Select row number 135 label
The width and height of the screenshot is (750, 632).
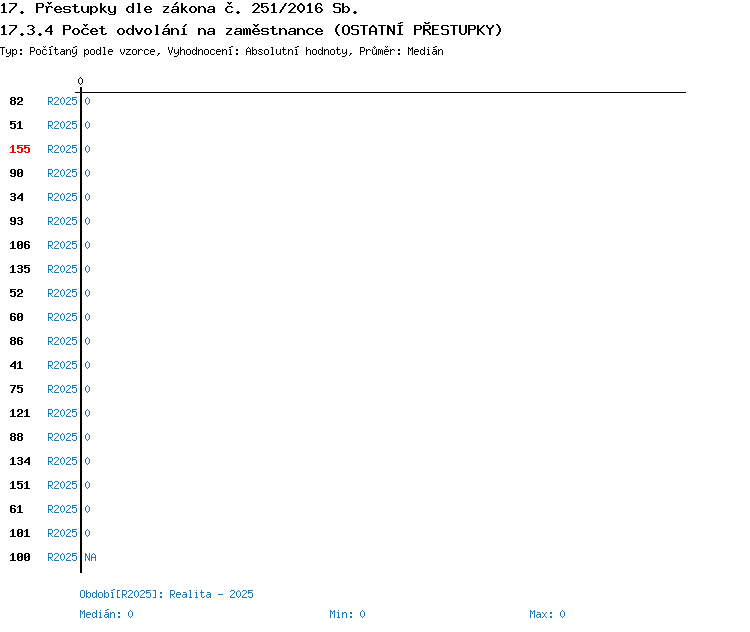click(20, 269)
